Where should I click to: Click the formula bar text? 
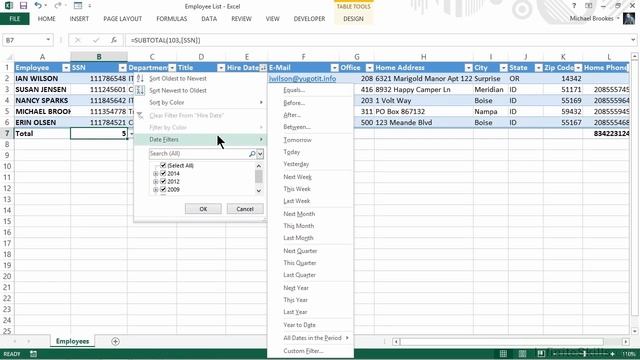click(x=166, y=40)
